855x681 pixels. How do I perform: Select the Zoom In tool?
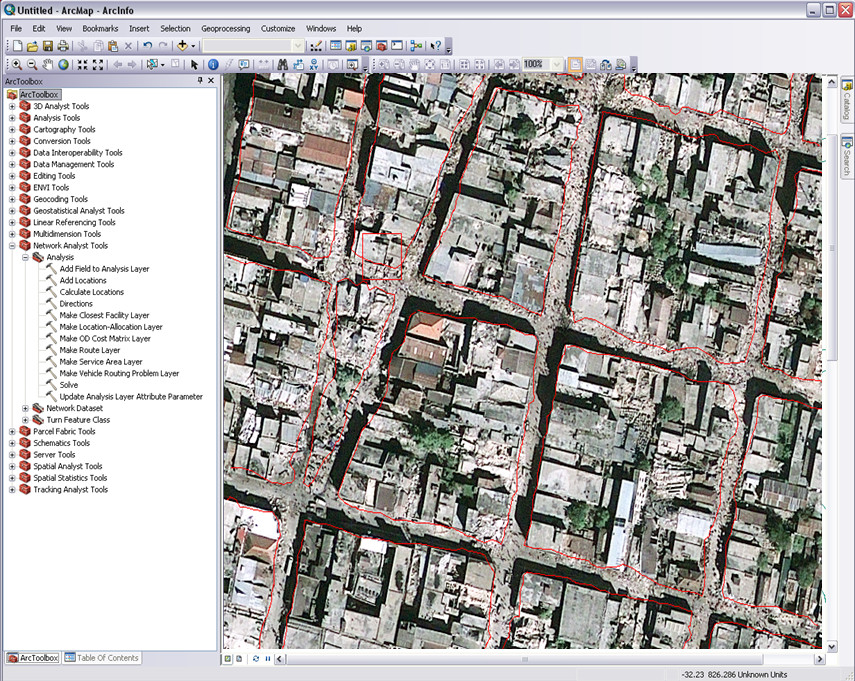pos(16,64)
